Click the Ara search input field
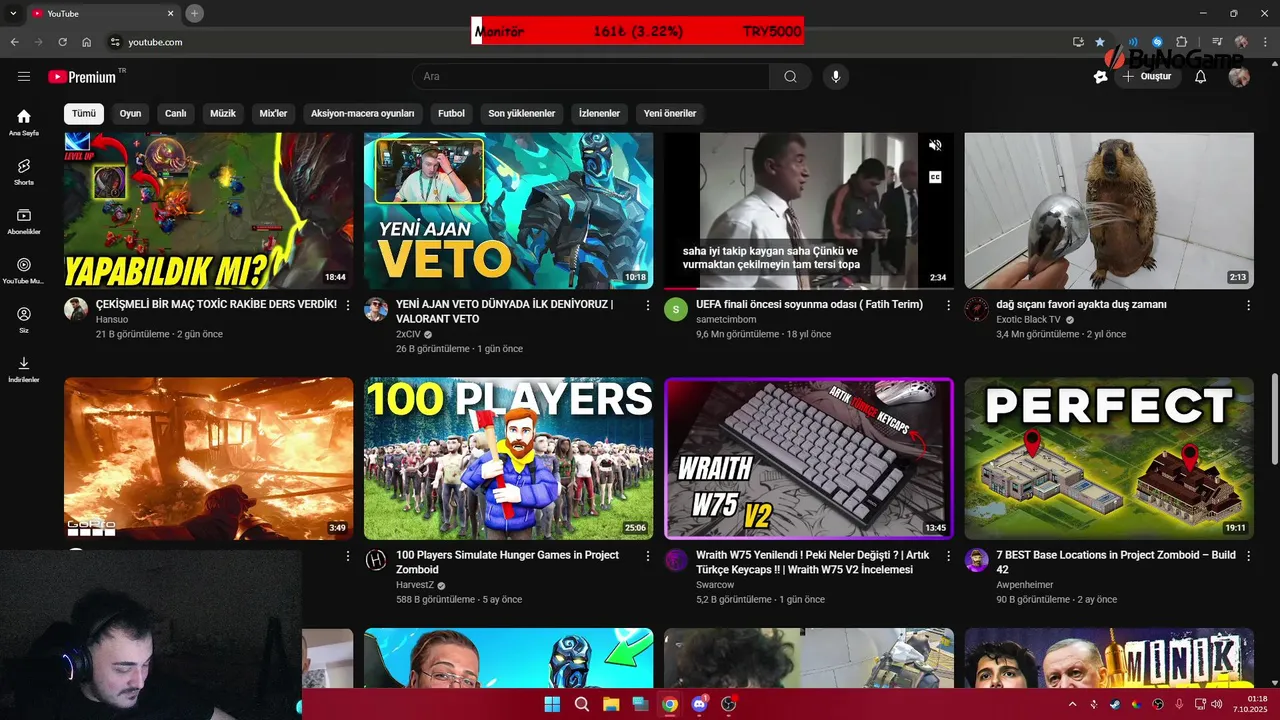 click(591, 77)
